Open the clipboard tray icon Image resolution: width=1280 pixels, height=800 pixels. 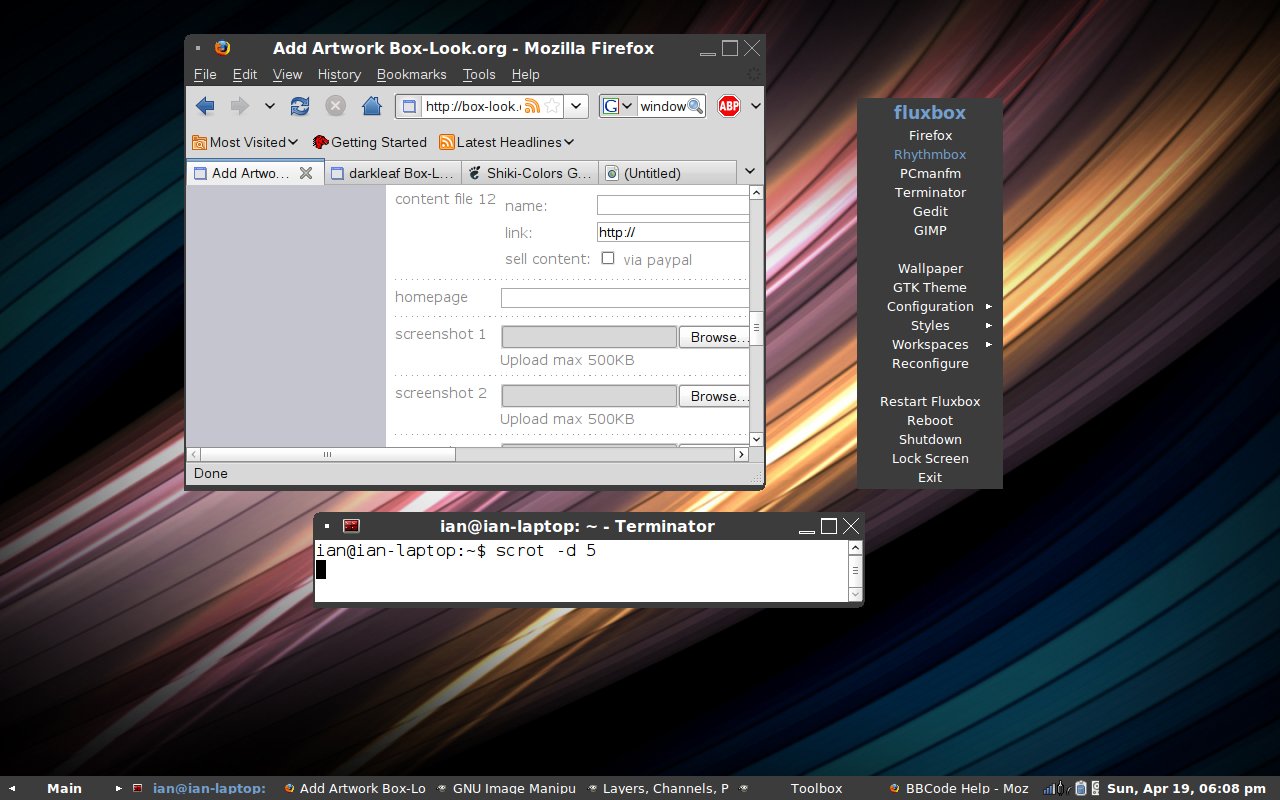1080,788
